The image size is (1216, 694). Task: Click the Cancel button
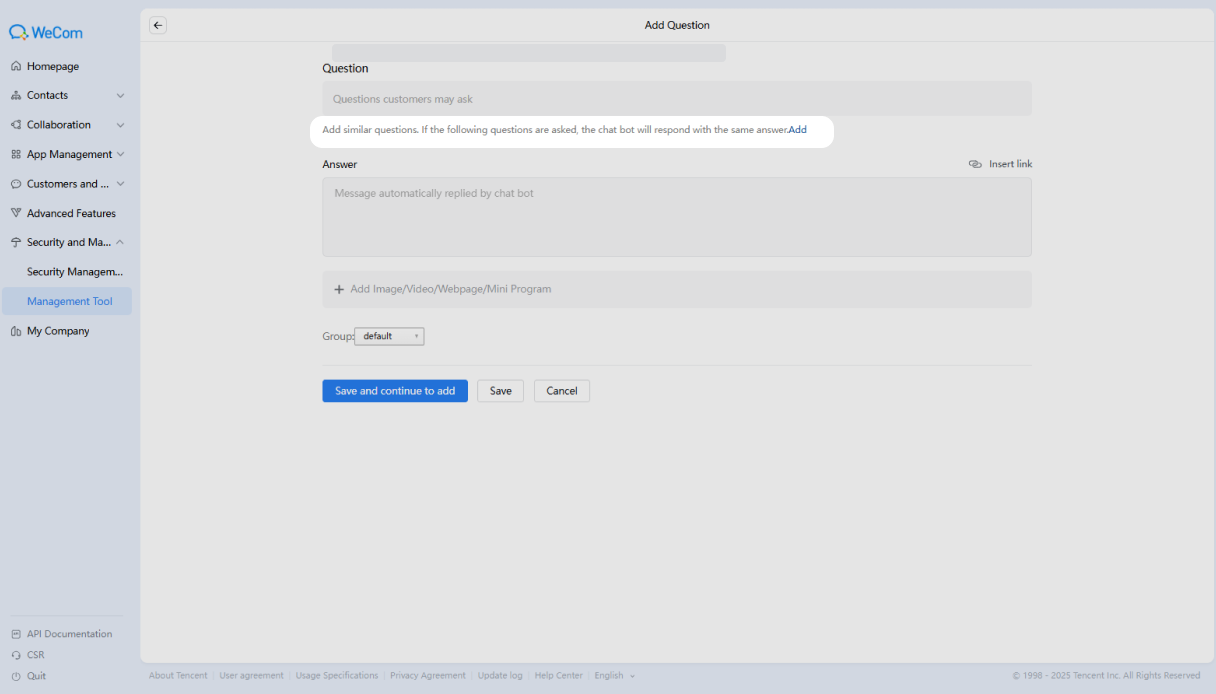click(x=562, y=391)
